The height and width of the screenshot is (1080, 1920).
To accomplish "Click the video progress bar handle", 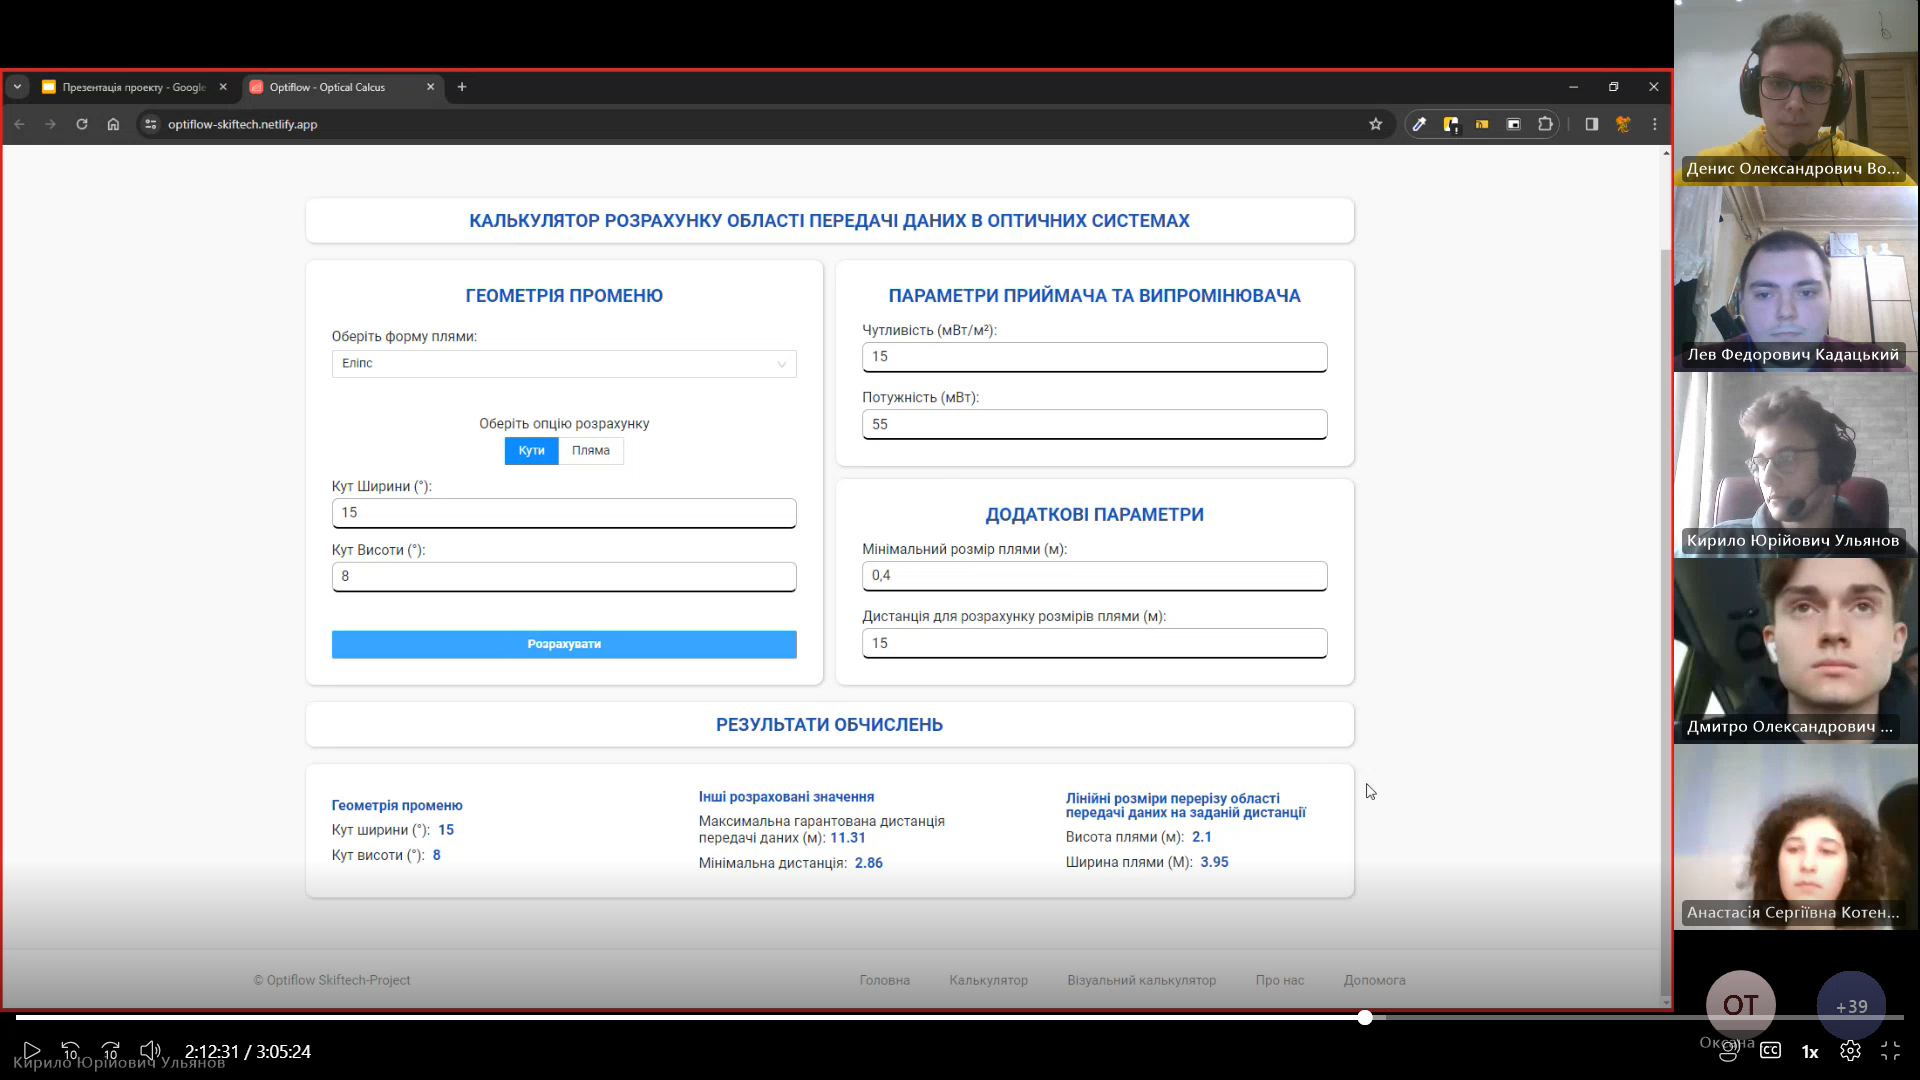I will [1364, 1017].
